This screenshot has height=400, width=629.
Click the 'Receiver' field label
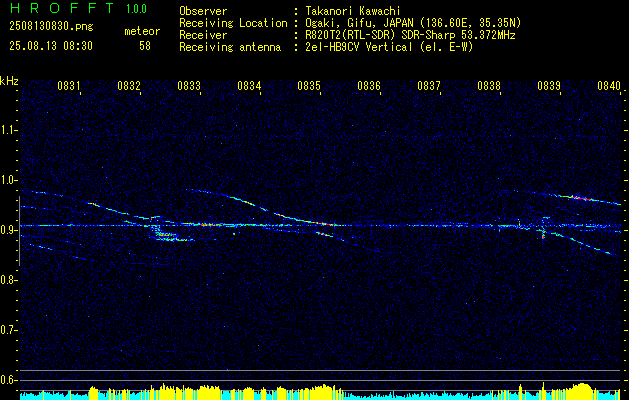click(203, 35)
